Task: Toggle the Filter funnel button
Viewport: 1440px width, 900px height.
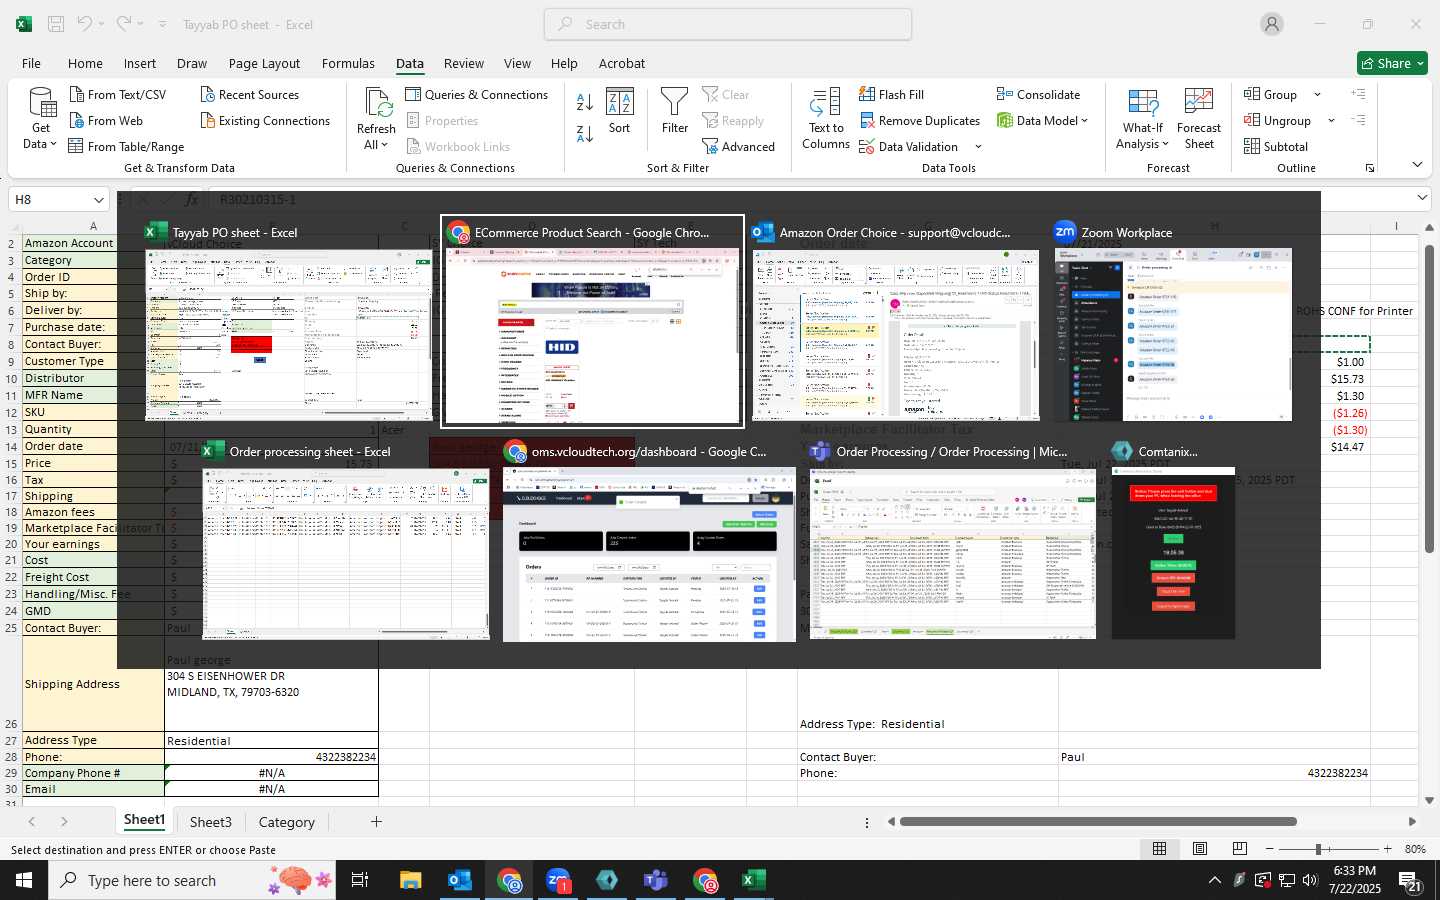Action: pyautogui.click(x=675, y=111)
